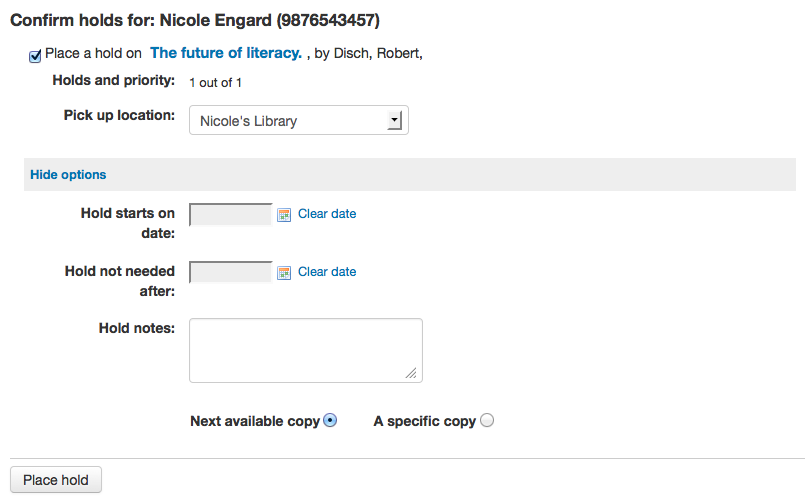The width and height of the screenshot is (805, 502).
Task: Click inside the Hold notes text area
Action: (306, 351)
